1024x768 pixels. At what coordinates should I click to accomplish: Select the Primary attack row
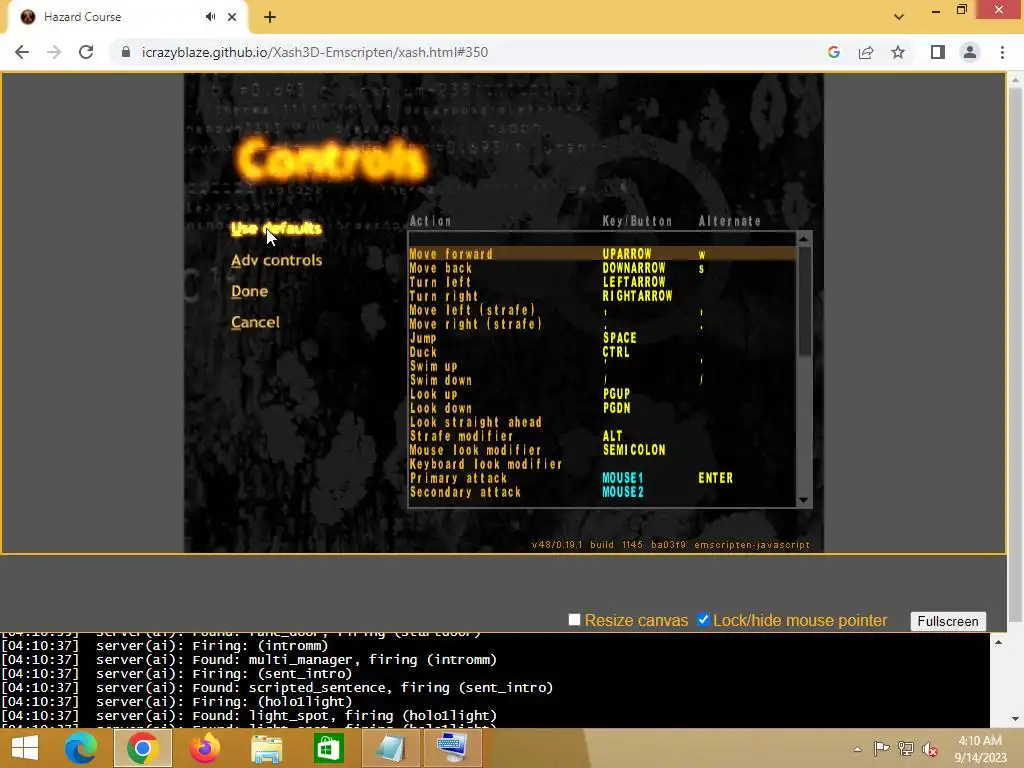coord(602,478)
